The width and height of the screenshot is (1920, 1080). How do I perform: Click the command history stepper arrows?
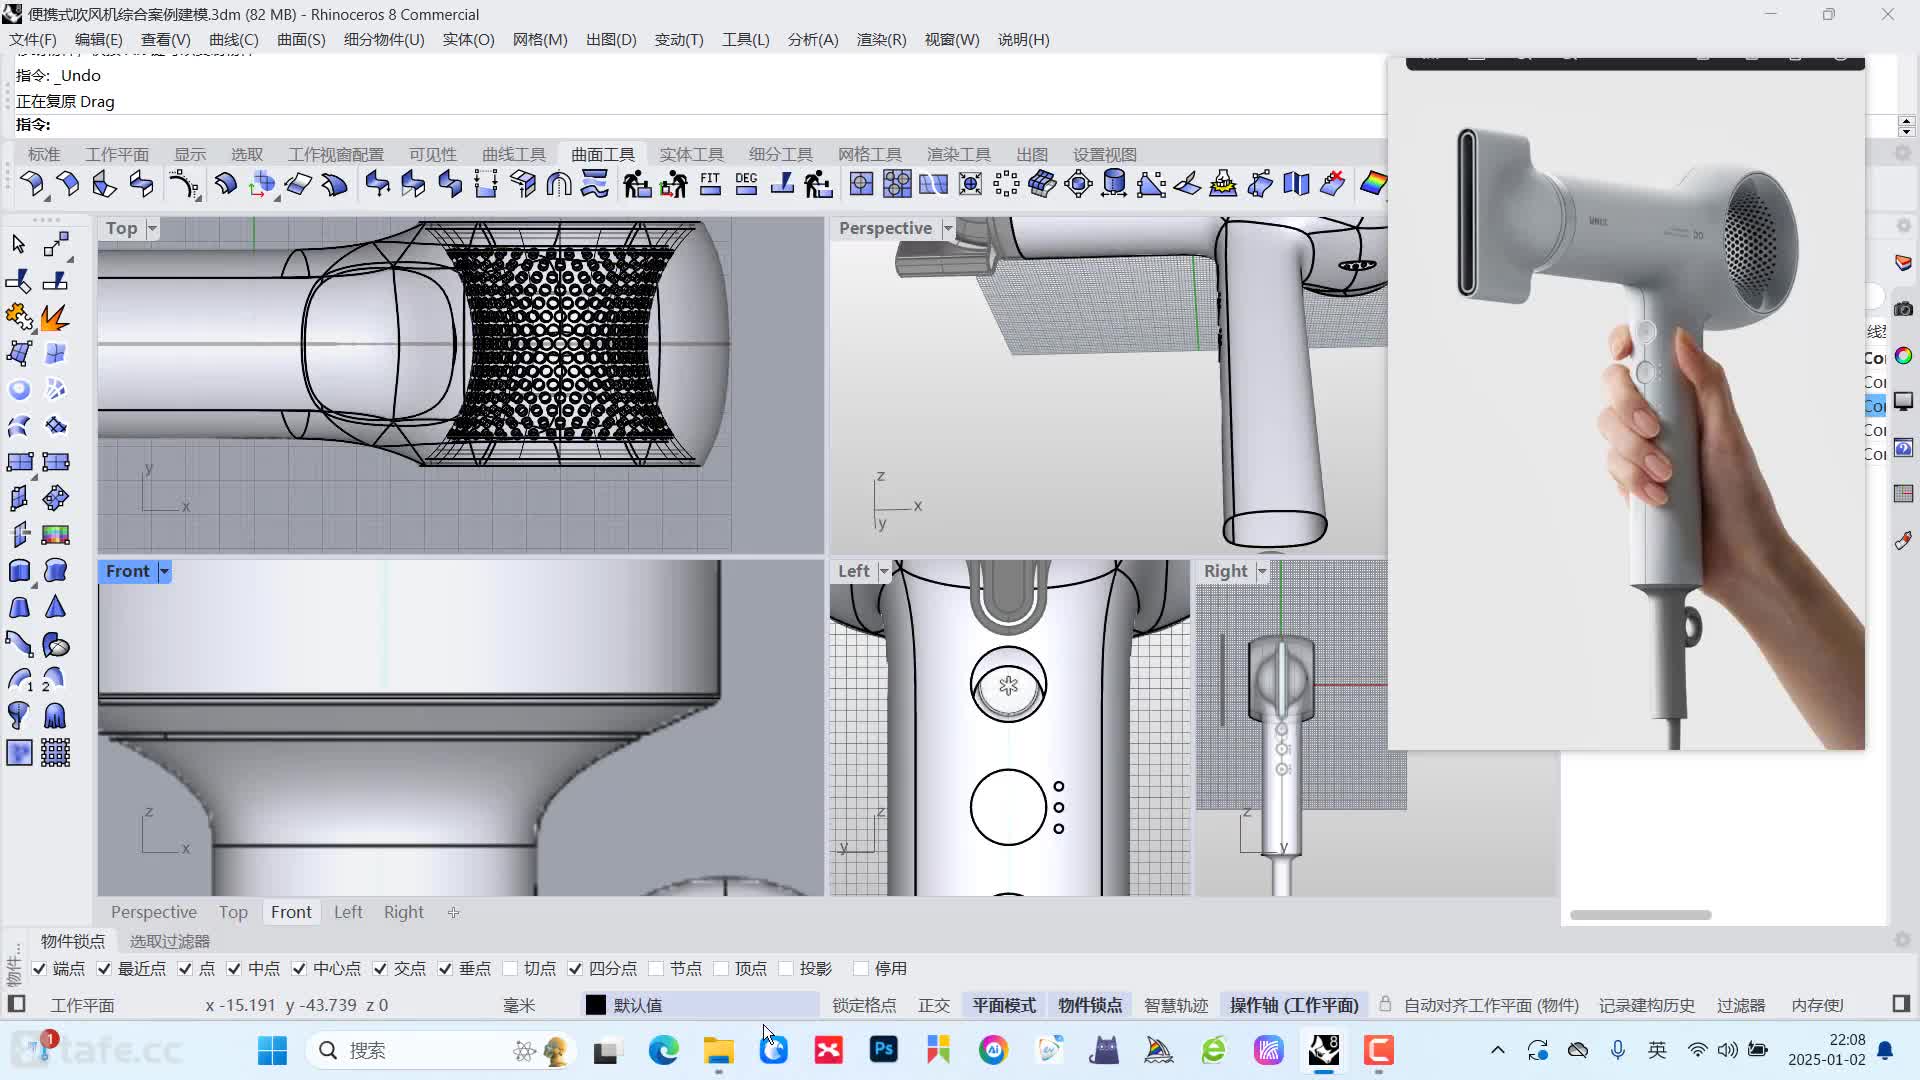tap(1906, 125)
